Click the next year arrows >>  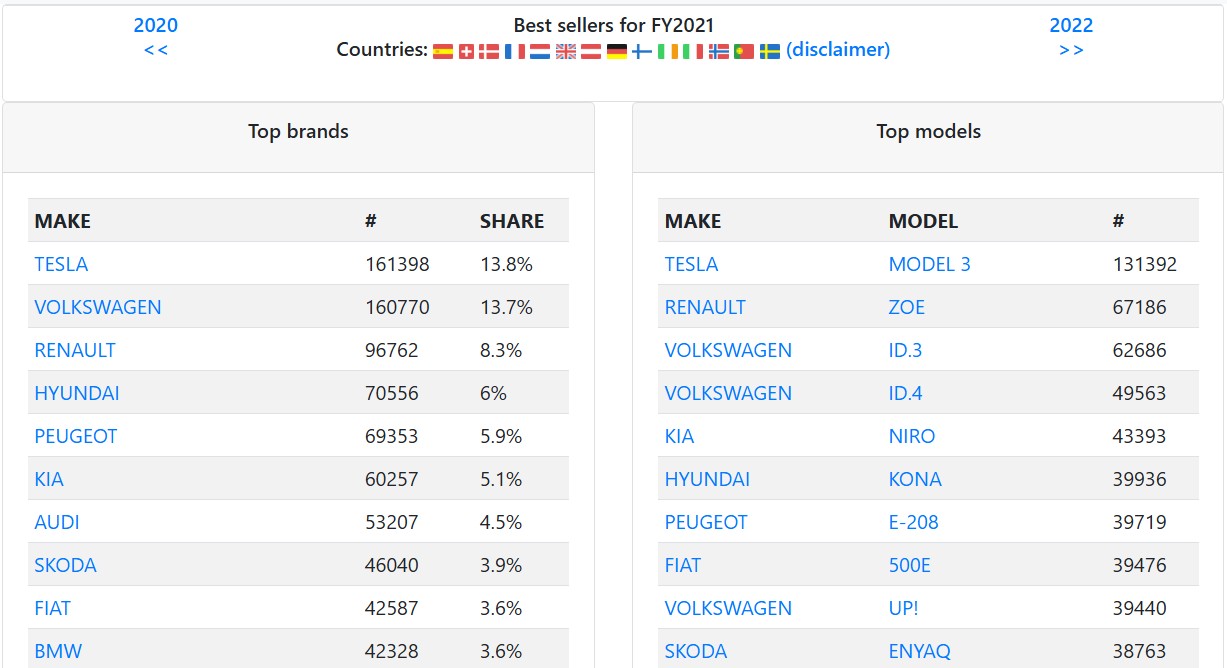click(1071, 50)
